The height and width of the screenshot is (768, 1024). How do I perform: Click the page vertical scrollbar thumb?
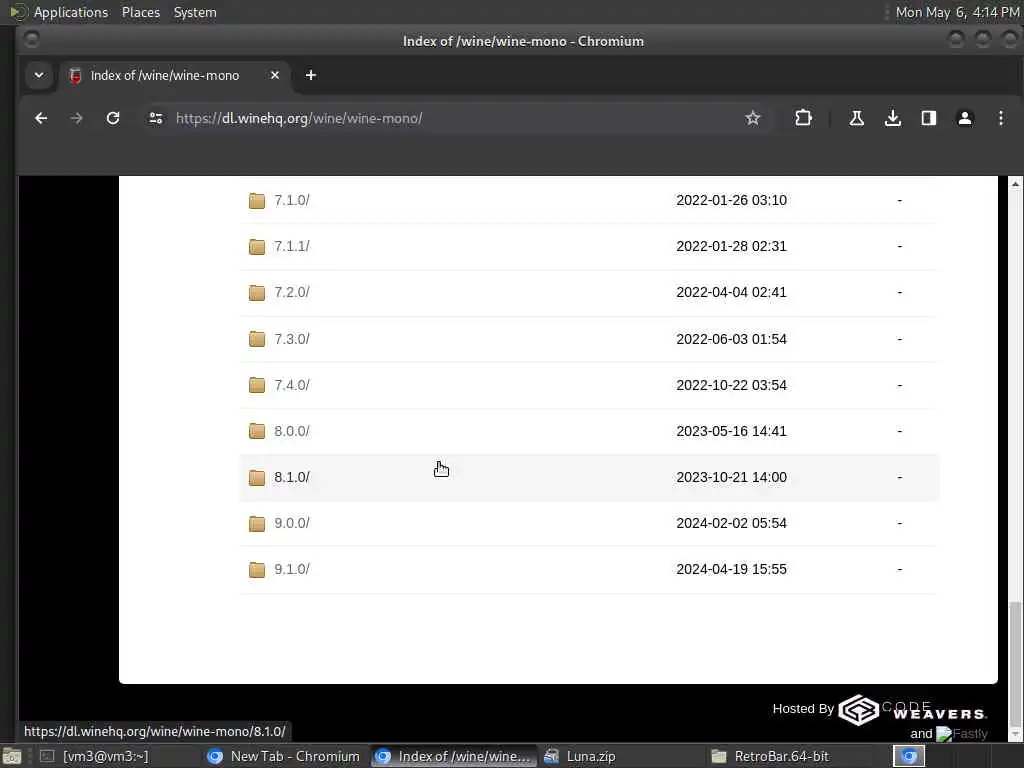click(1014, 663)
